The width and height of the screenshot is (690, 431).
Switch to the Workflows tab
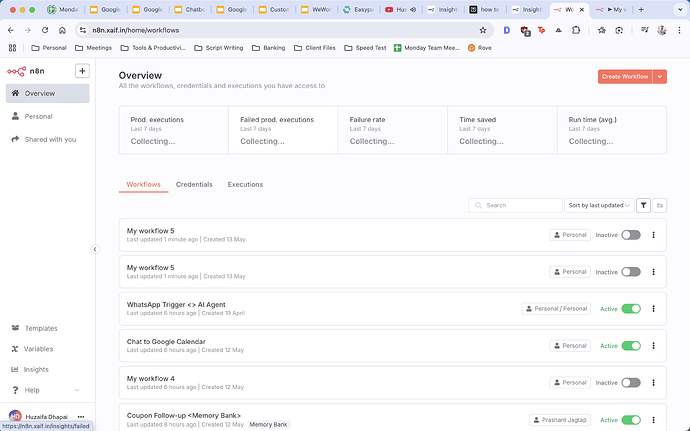[143, 184]
